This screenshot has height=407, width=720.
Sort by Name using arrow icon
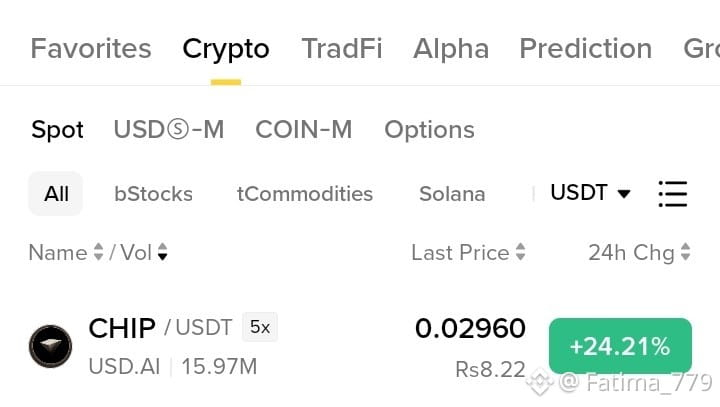click(98, 252)
